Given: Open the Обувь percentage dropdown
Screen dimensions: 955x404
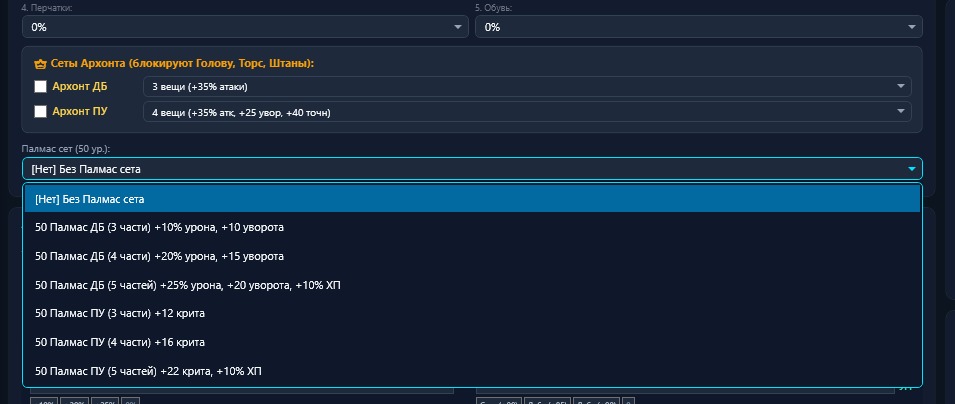Looking at the screenshot, I should click(x=699, y=27).
